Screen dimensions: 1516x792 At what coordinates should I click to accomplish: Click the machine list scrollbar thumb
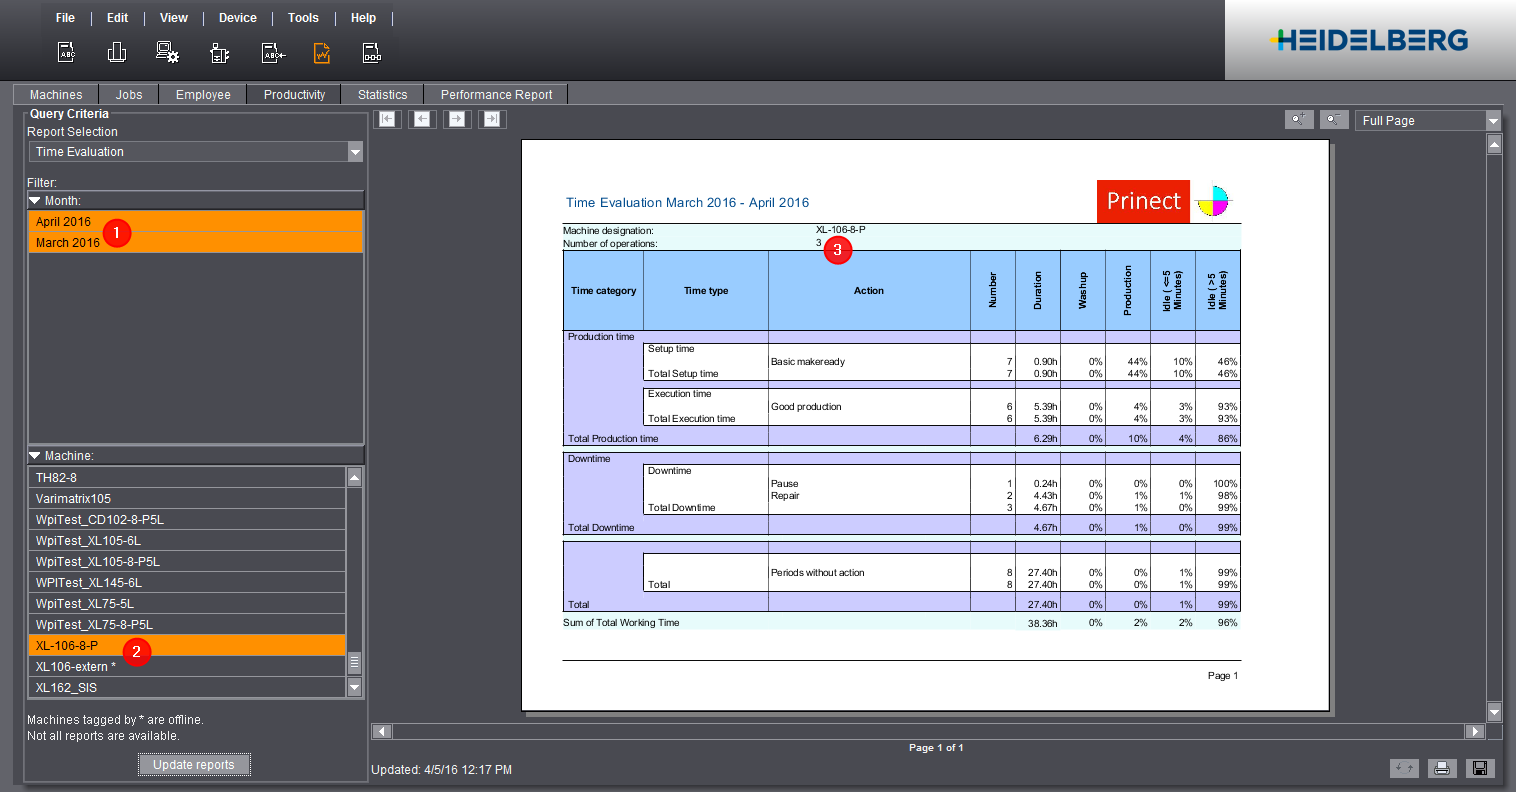point(354,663)
